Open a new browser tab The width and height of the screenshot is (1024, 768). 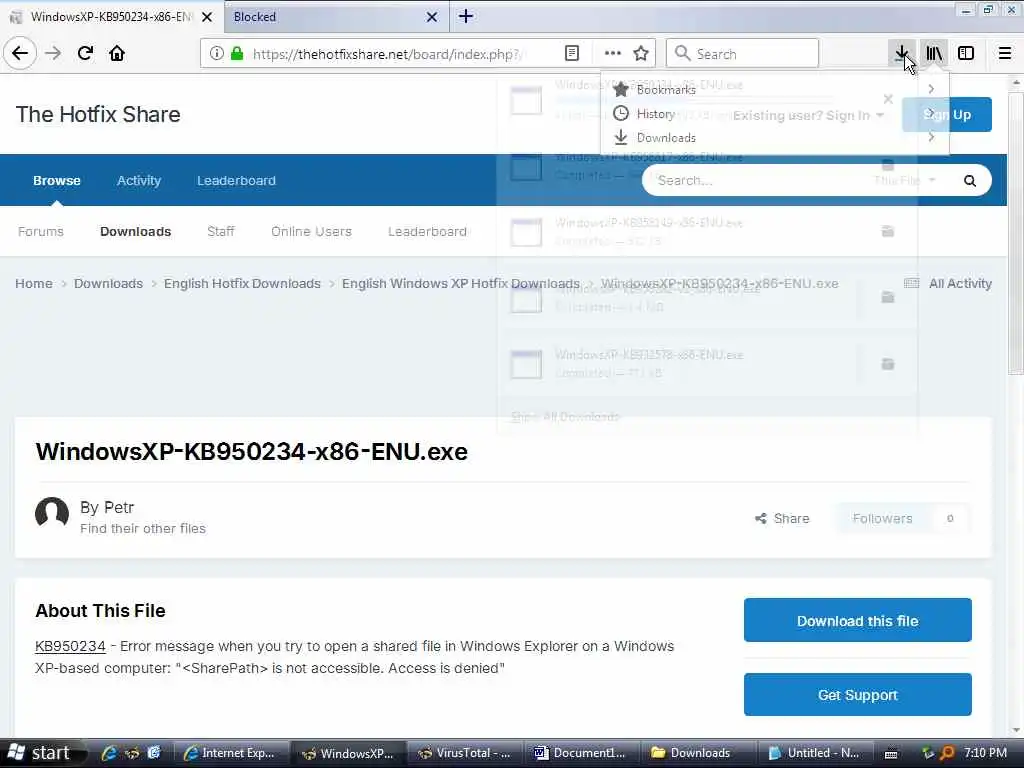(466, 16)
